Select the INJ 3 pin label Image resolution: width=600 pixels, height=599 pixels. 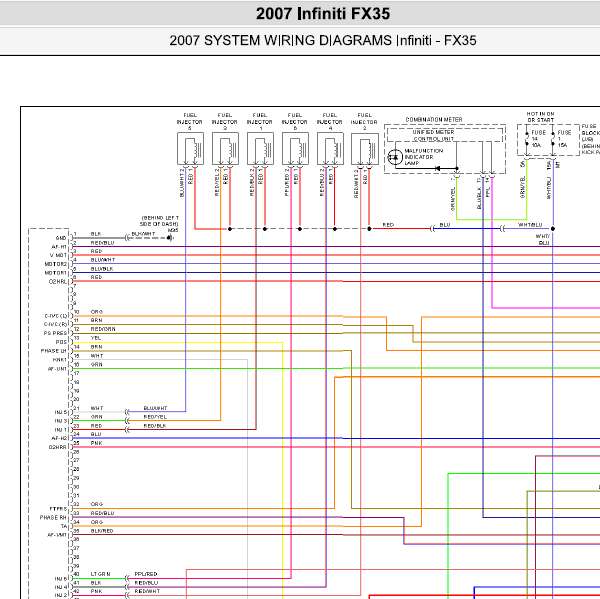[x=60, y=421]
